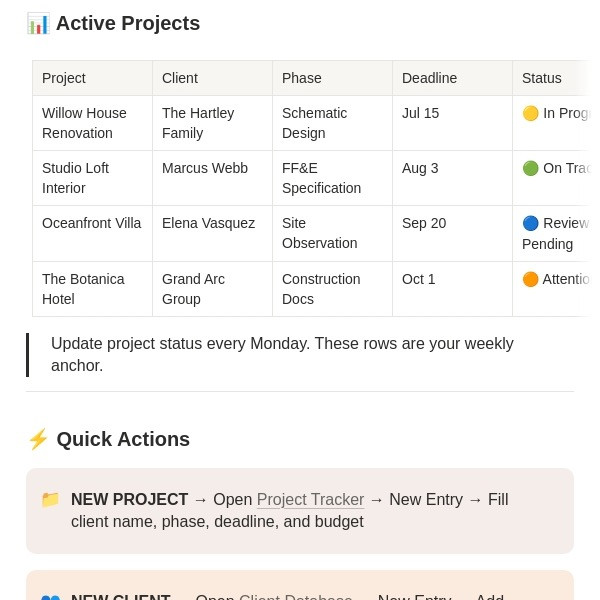600x600 pixels.
Task: Click the blue Review Pending status dot
Action: point(530,223)
